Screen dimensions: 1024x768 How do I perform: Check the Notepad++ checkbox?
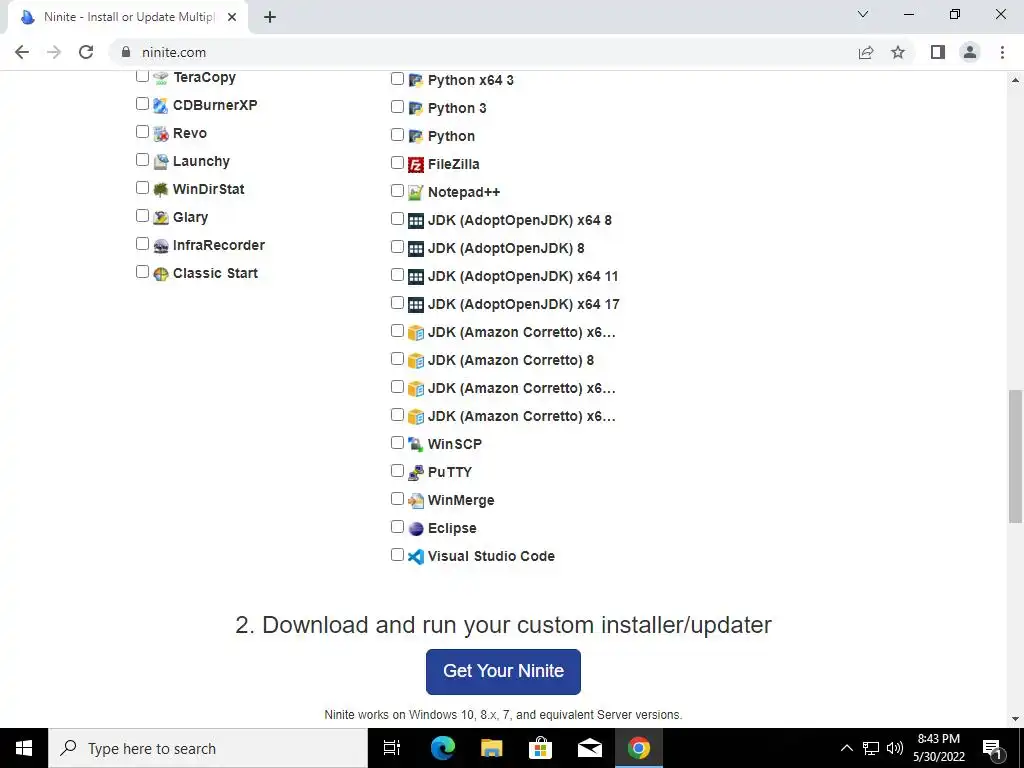[x=397, y=191]
